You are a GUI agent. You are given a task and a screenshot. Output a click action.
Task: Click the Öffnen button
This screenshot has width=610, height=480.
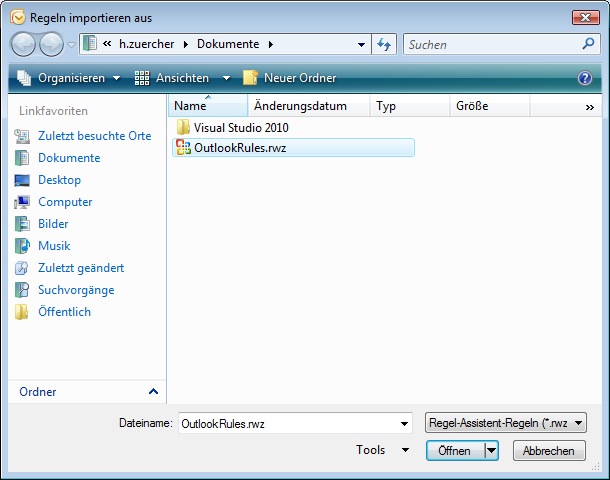point(455,450)
